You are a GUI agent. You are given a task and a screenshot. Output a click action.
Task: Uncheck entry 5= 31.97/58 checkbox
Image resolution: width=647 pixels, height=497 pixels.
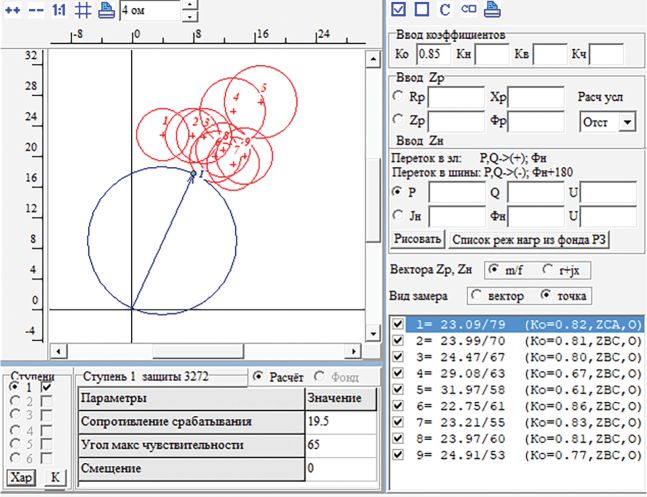coord(398,389)
